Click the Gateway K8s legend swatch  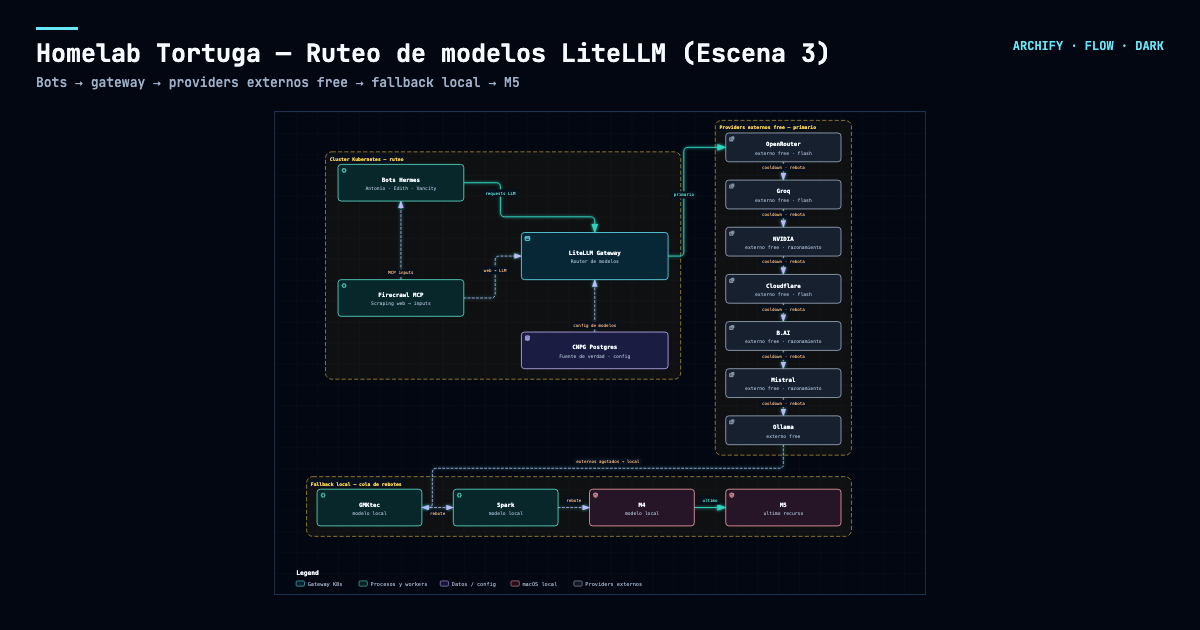(300, 583)
